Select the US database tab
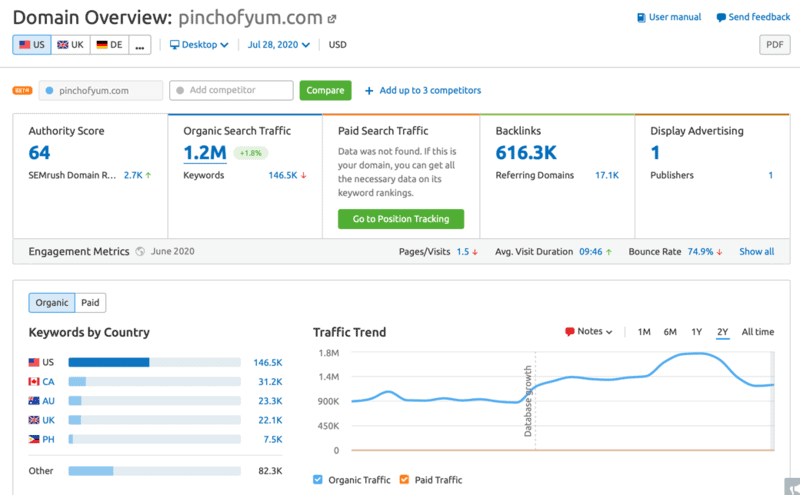 32,45
